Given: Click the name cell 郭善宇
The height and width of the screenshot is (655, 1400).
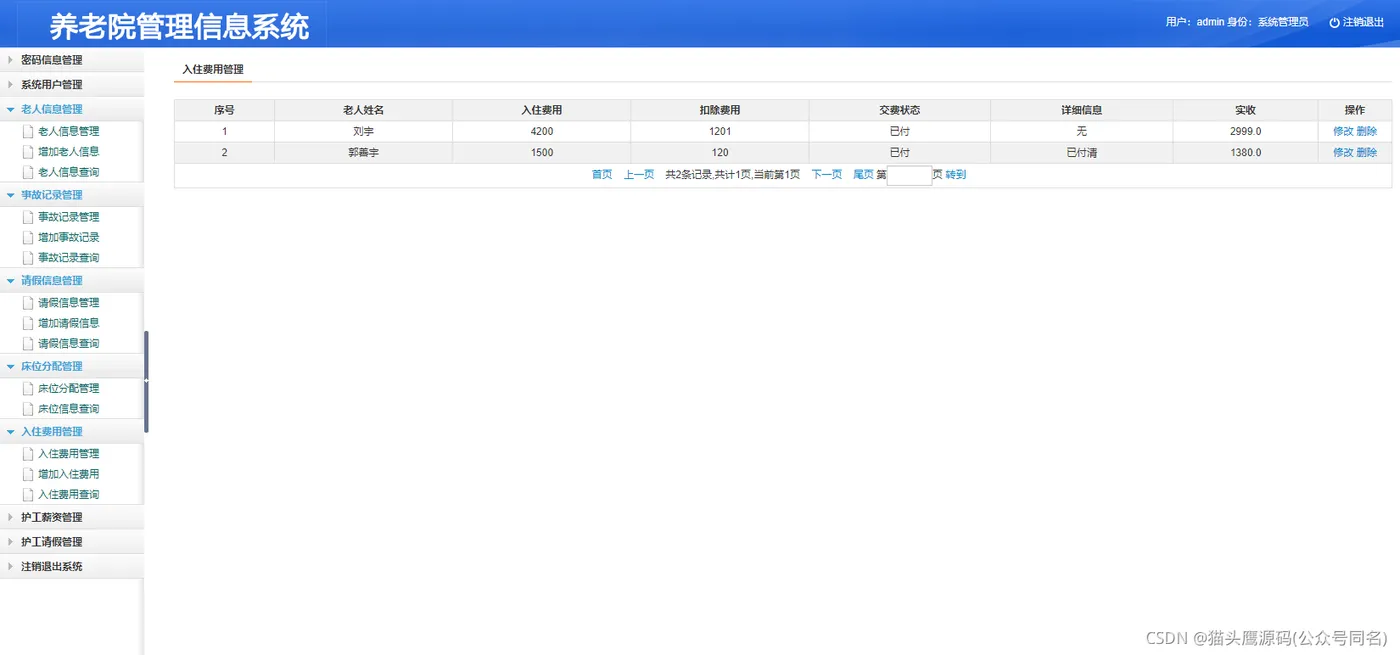Looking at the screenshot, I should (364, 153).
